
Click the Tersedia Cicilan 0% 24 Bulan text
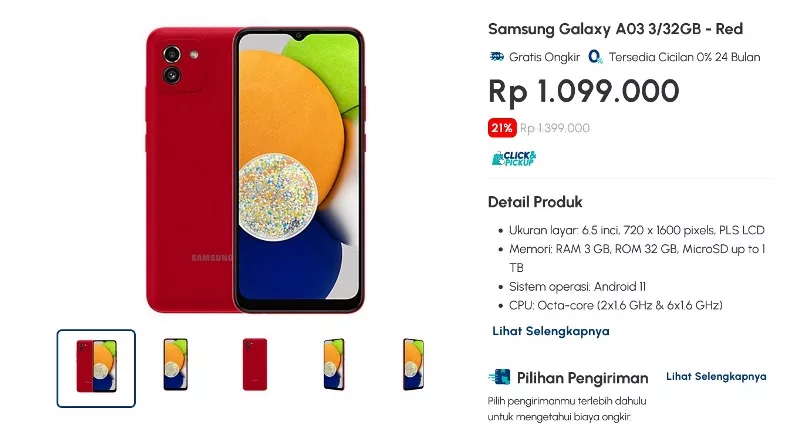click(685, 57)
